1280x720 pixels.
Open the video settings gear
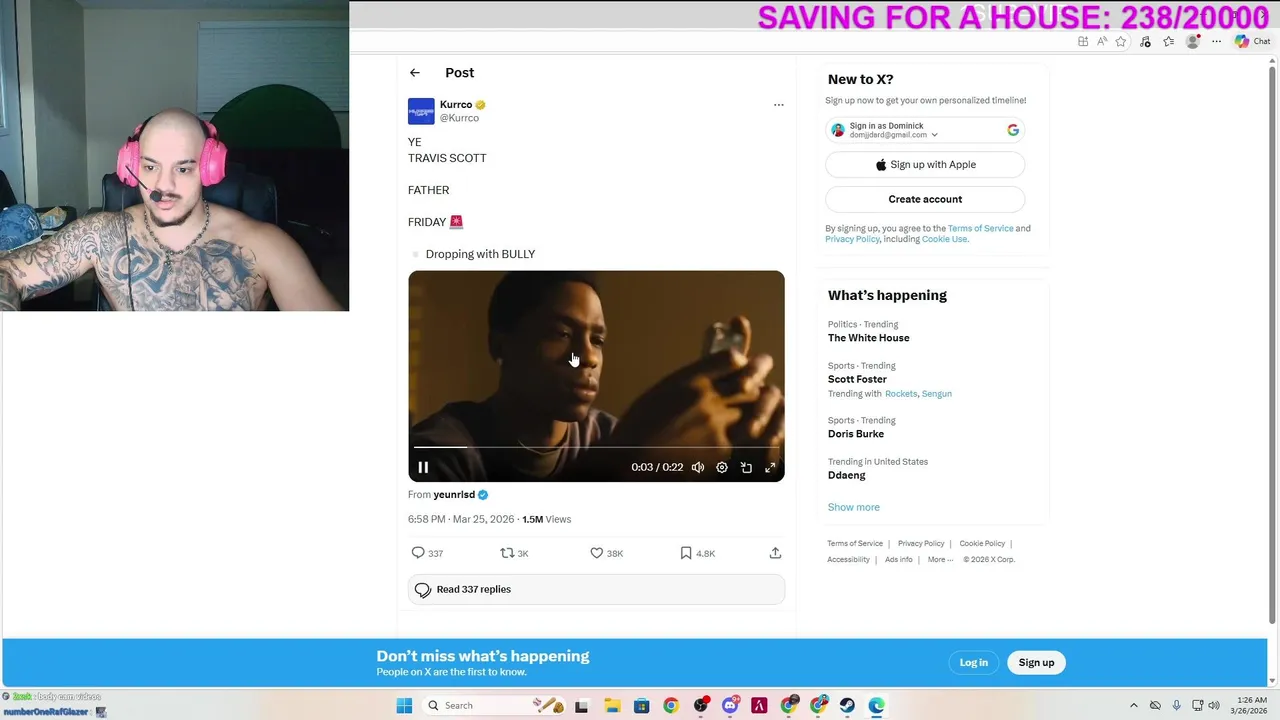(x=722, y=467)
